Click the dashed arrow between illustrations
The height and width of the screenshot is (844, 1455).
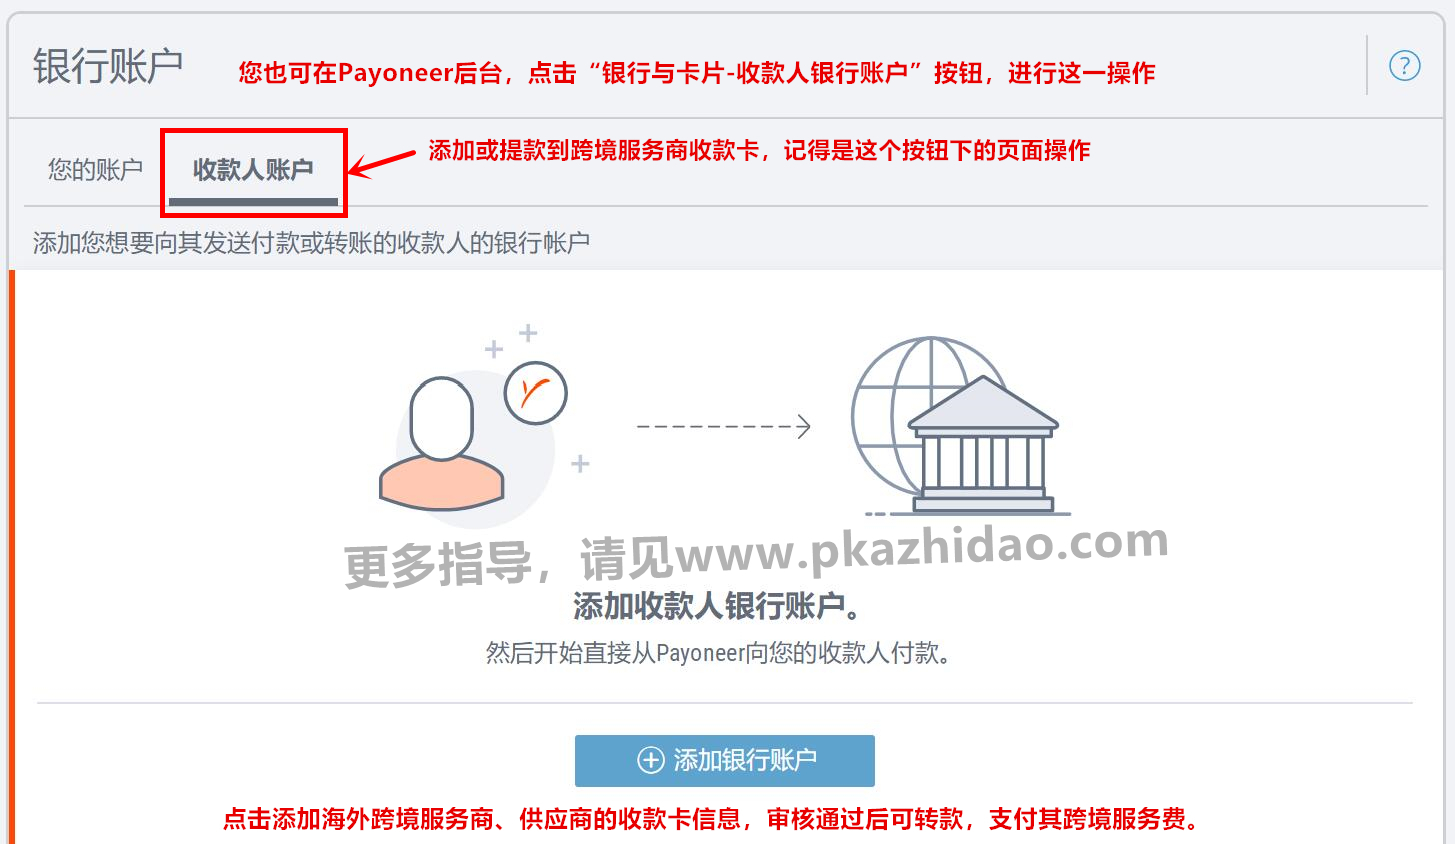[723, 427]
